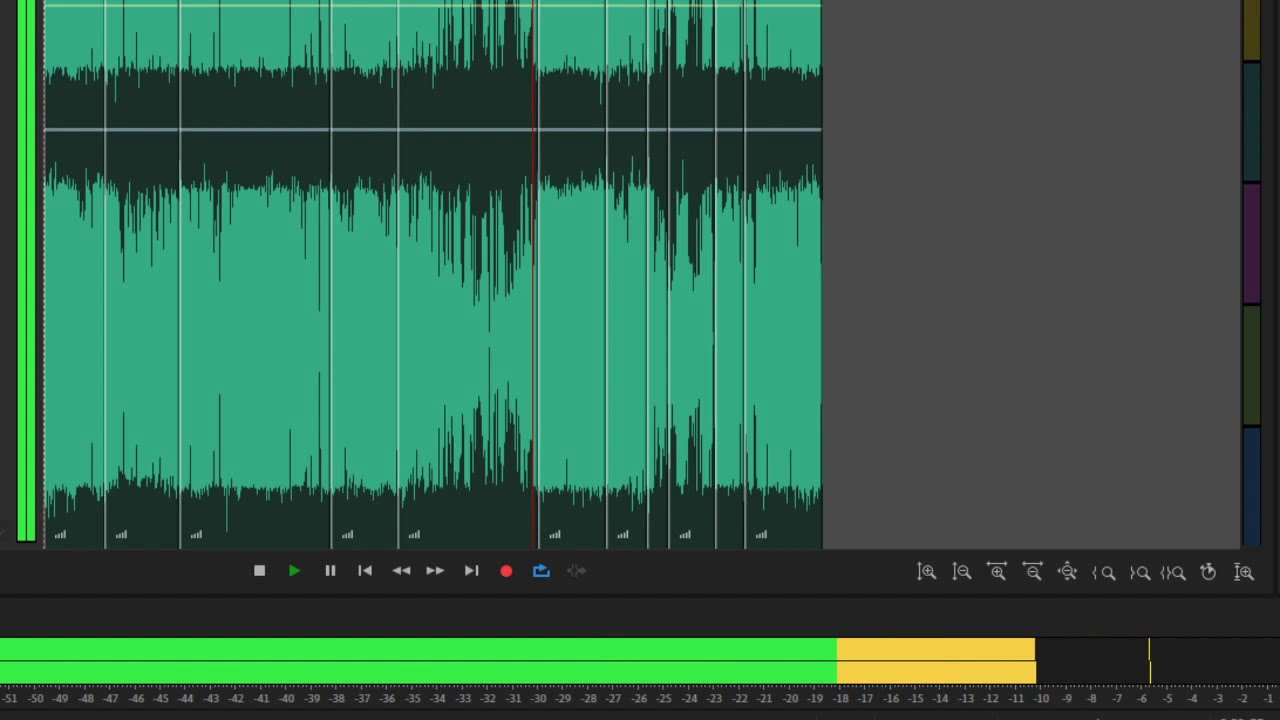Zoom selected track with the last magnifier icon
Screen dimensions: 1280x720
(1244, 572)
